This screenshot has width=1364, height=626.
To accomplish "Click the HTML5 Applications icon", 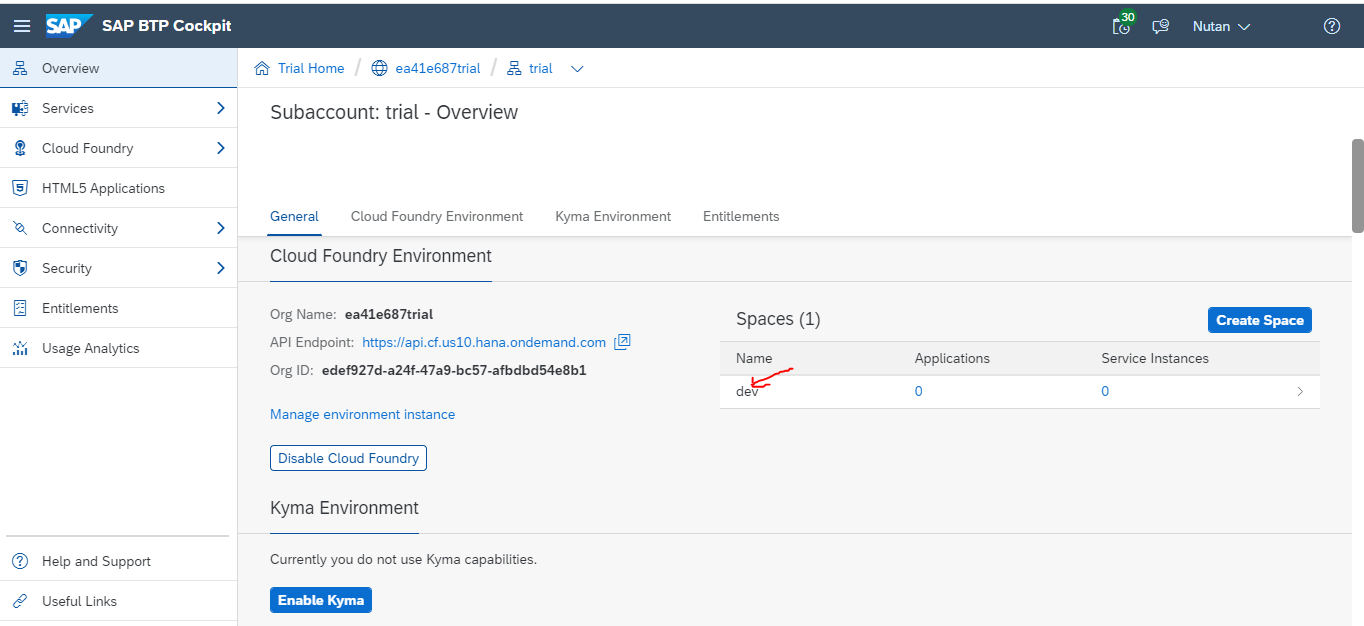I will (x=20, y=188).
